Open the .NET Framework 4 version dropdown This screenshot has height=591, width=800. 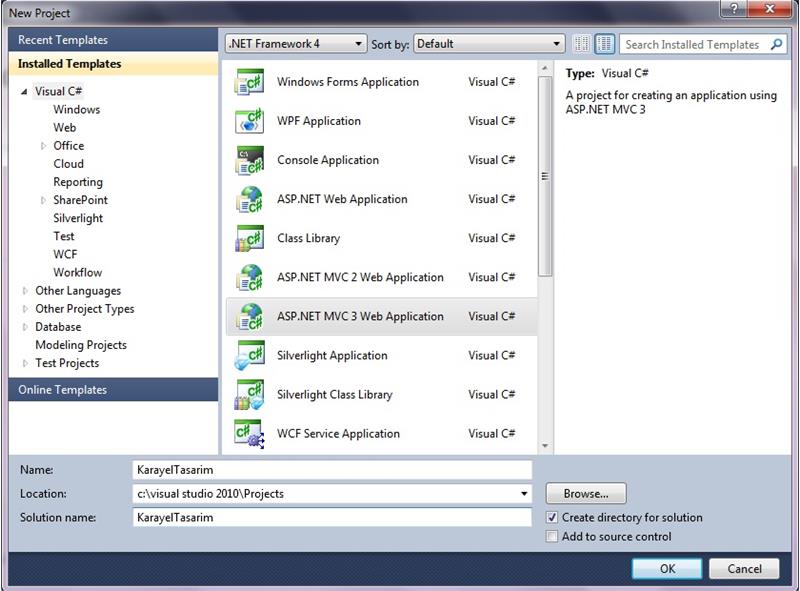[295, 44]
